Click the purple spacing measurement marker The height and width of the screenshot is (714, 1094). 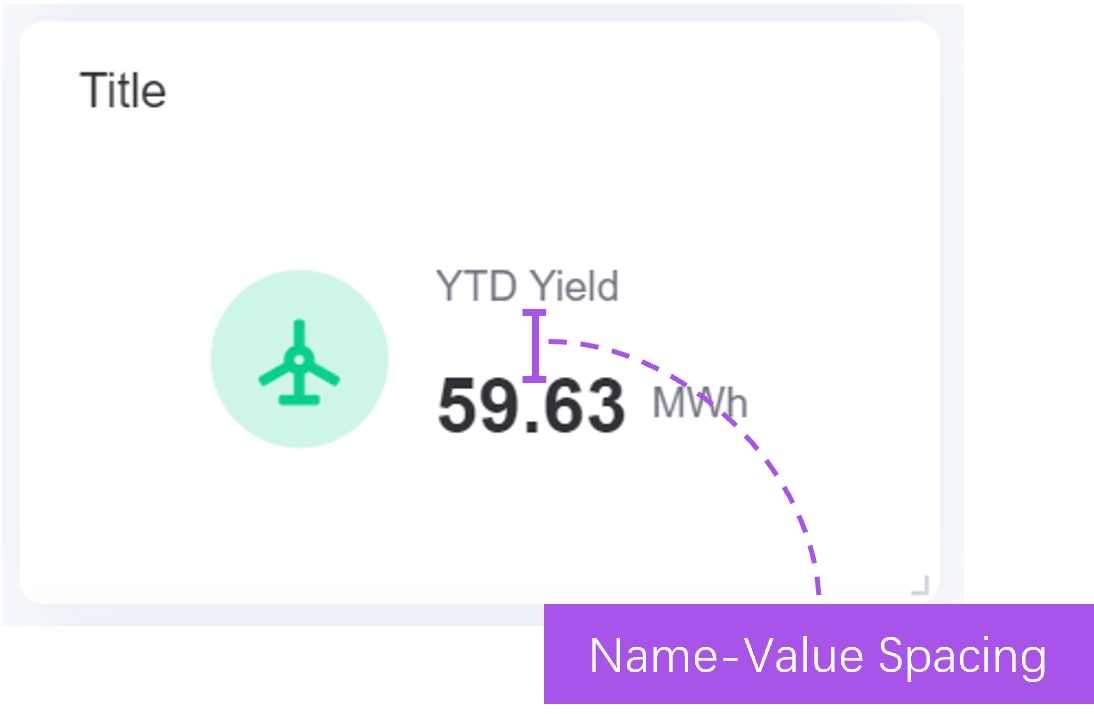pyautogui.click(x=535, y=346)
